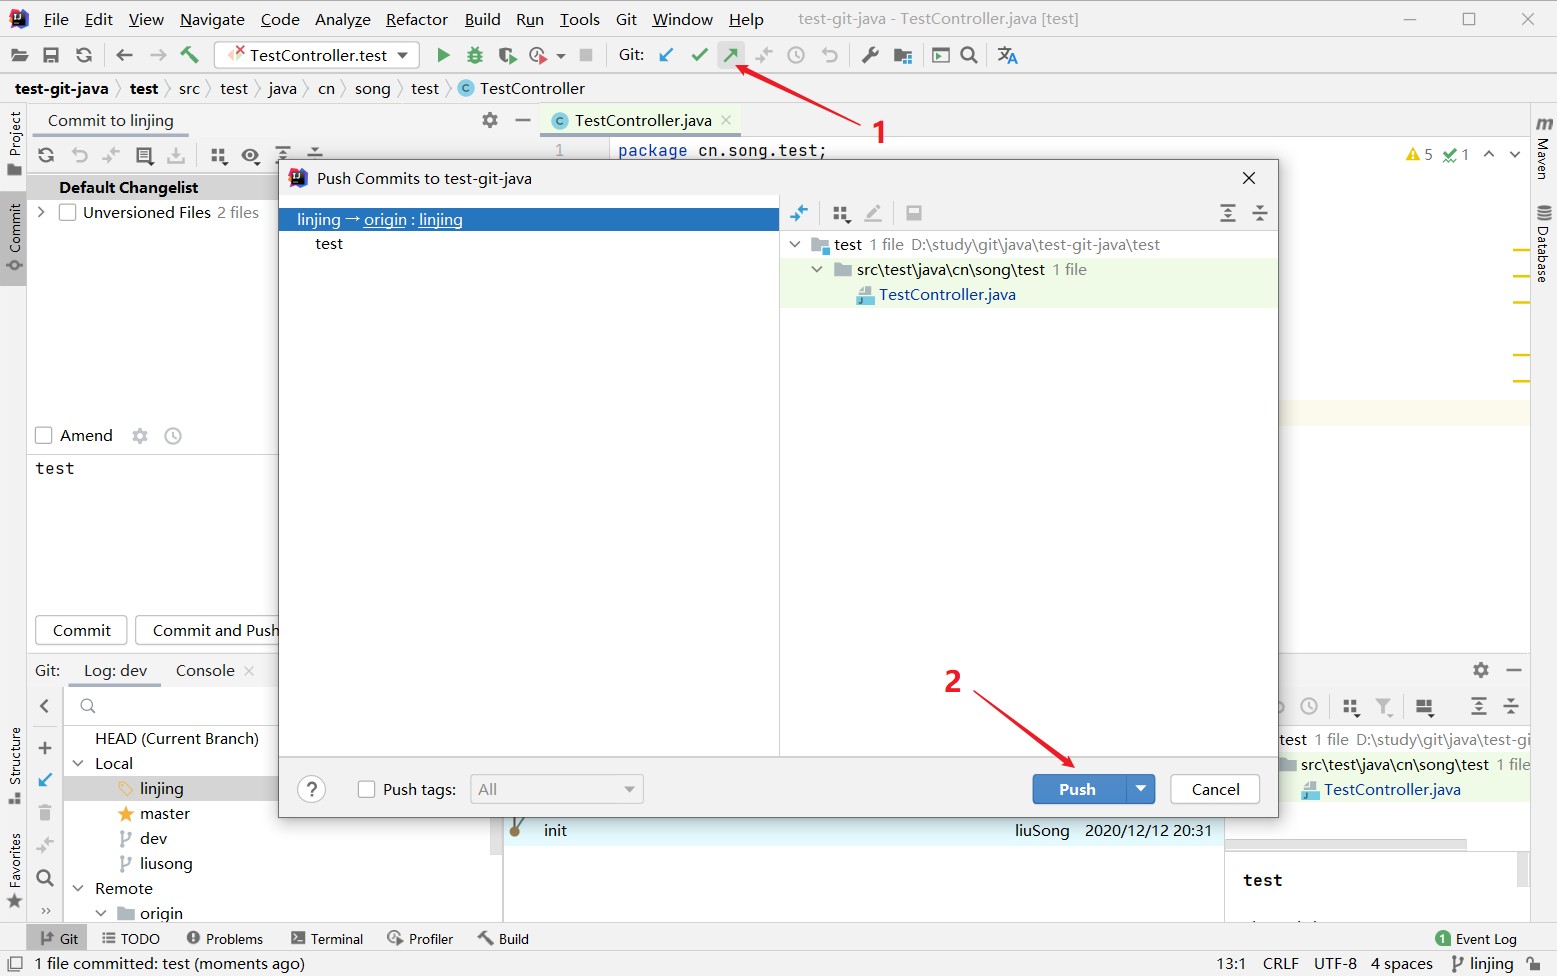Open project settings wrench icon

coord(870,55)
